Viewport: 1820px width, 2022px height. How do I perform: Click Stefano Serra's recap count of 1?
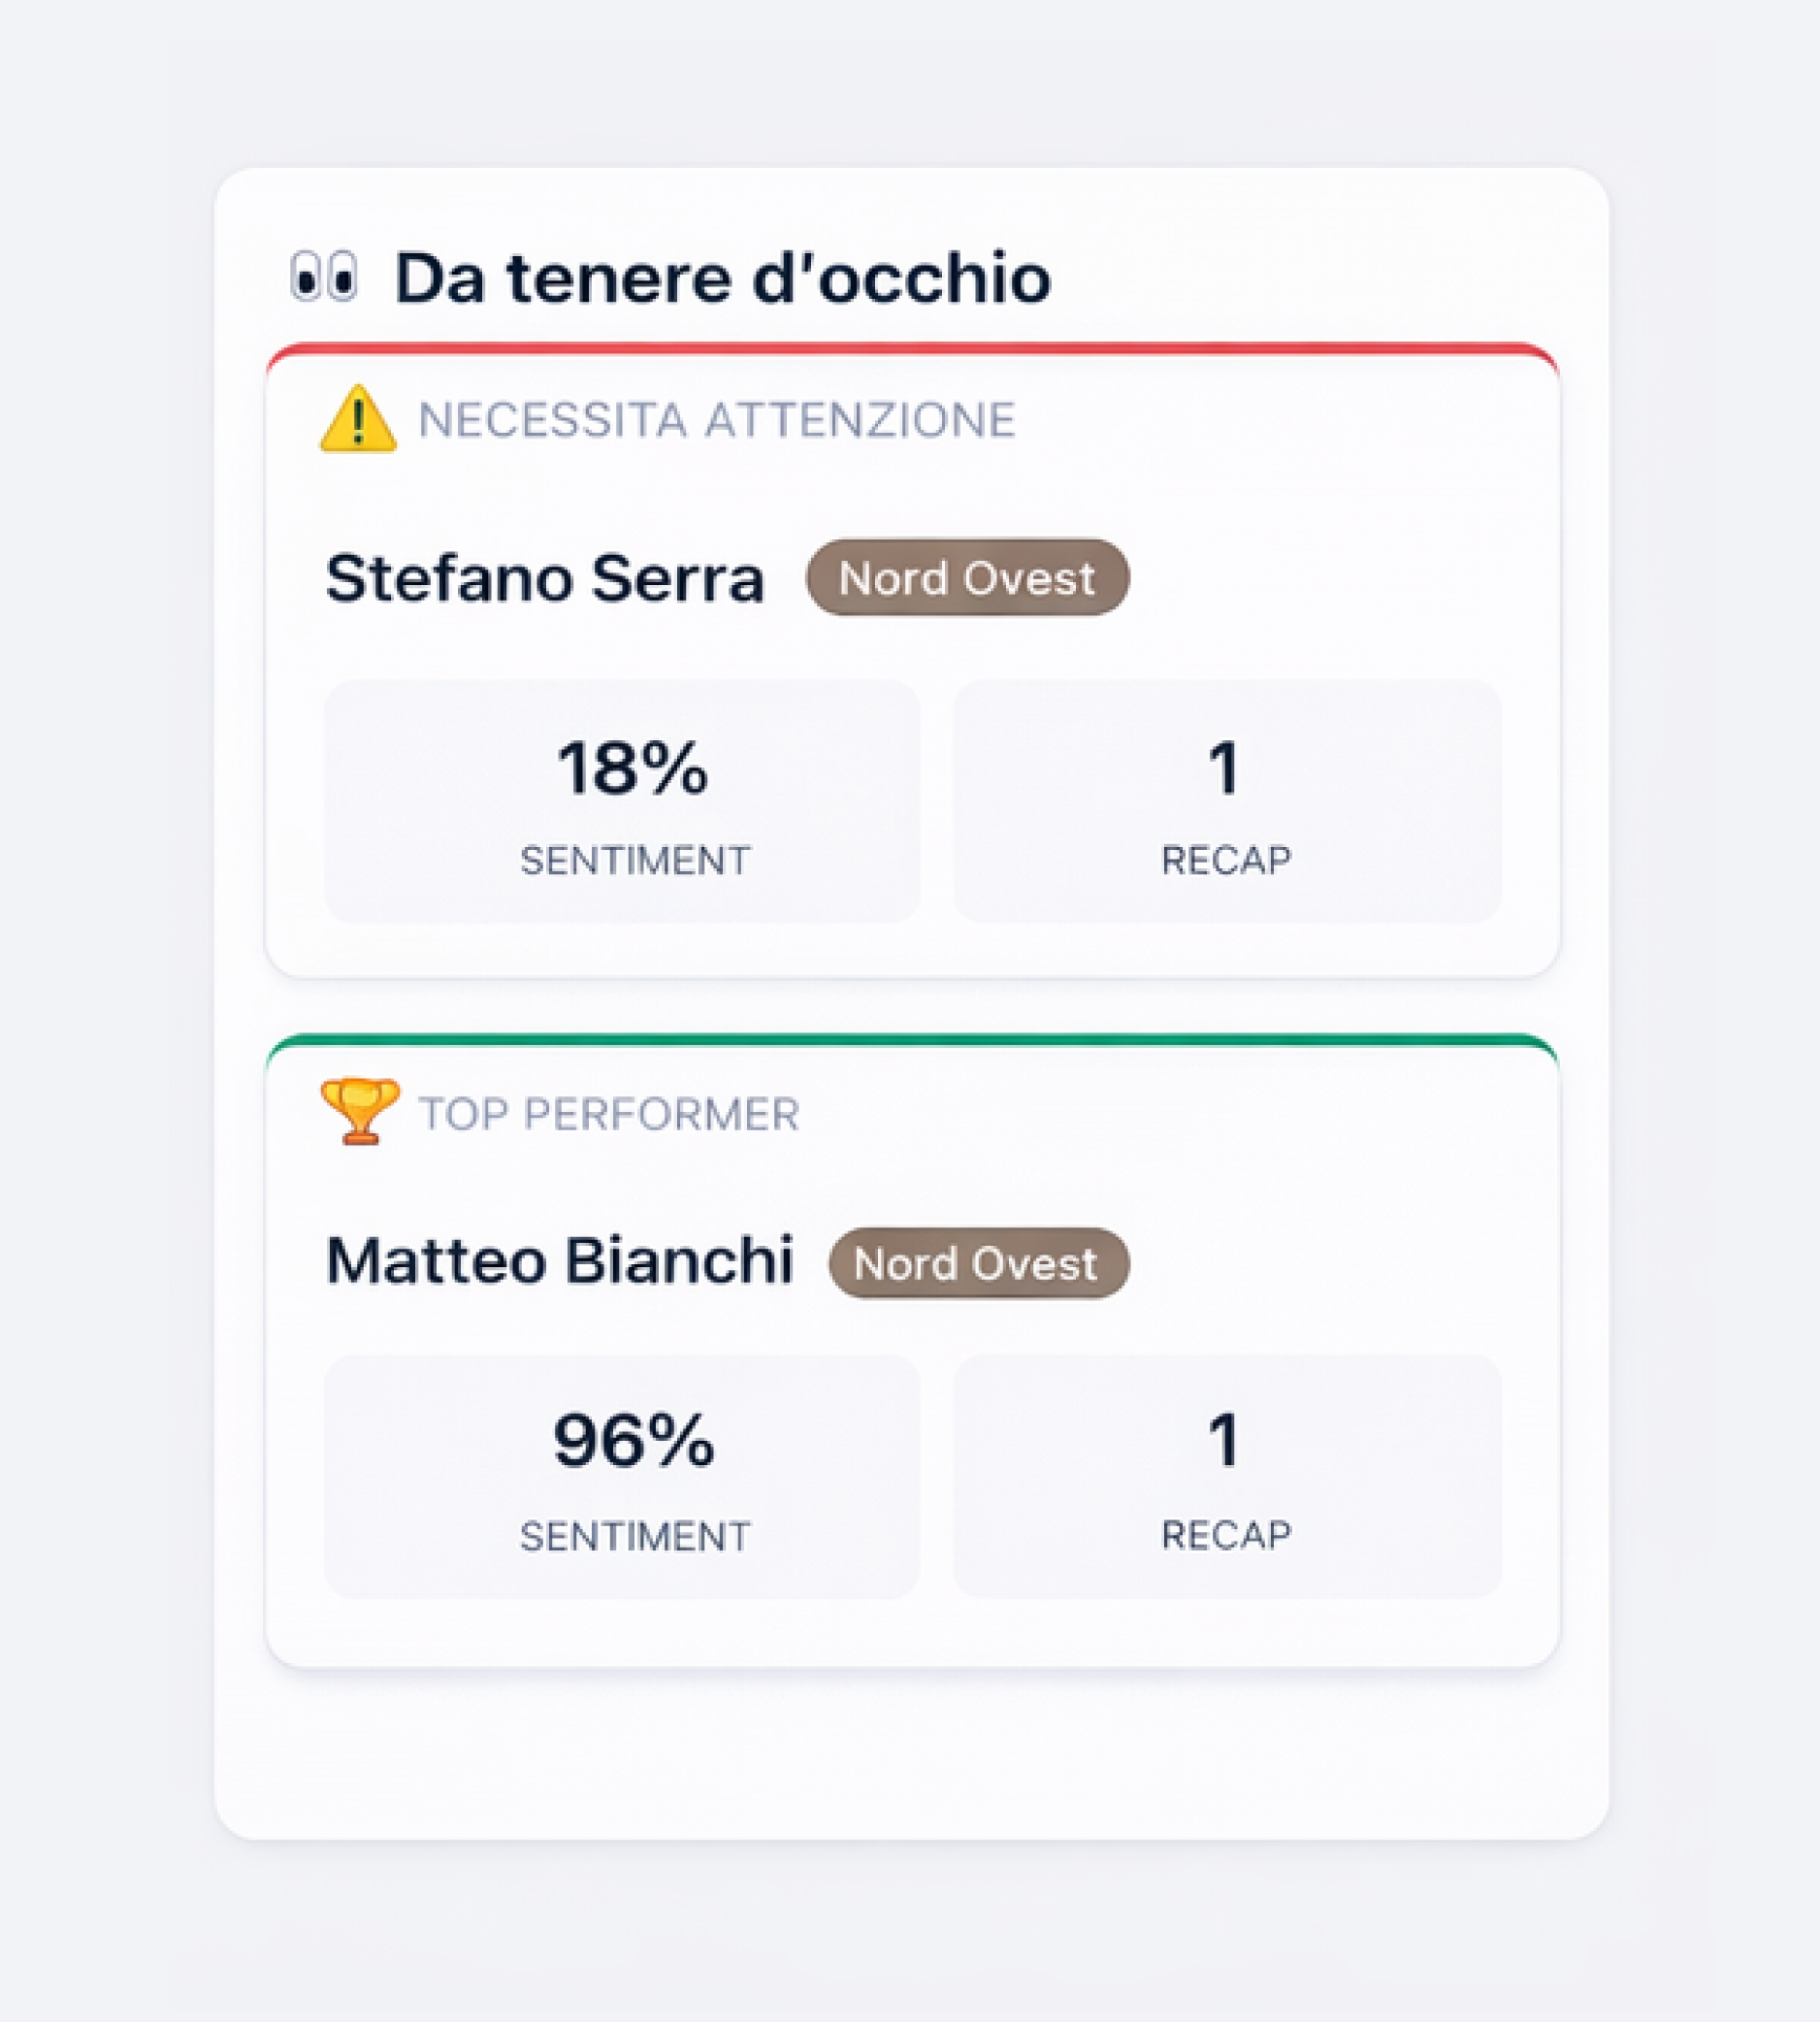[x=1224, y=768]
